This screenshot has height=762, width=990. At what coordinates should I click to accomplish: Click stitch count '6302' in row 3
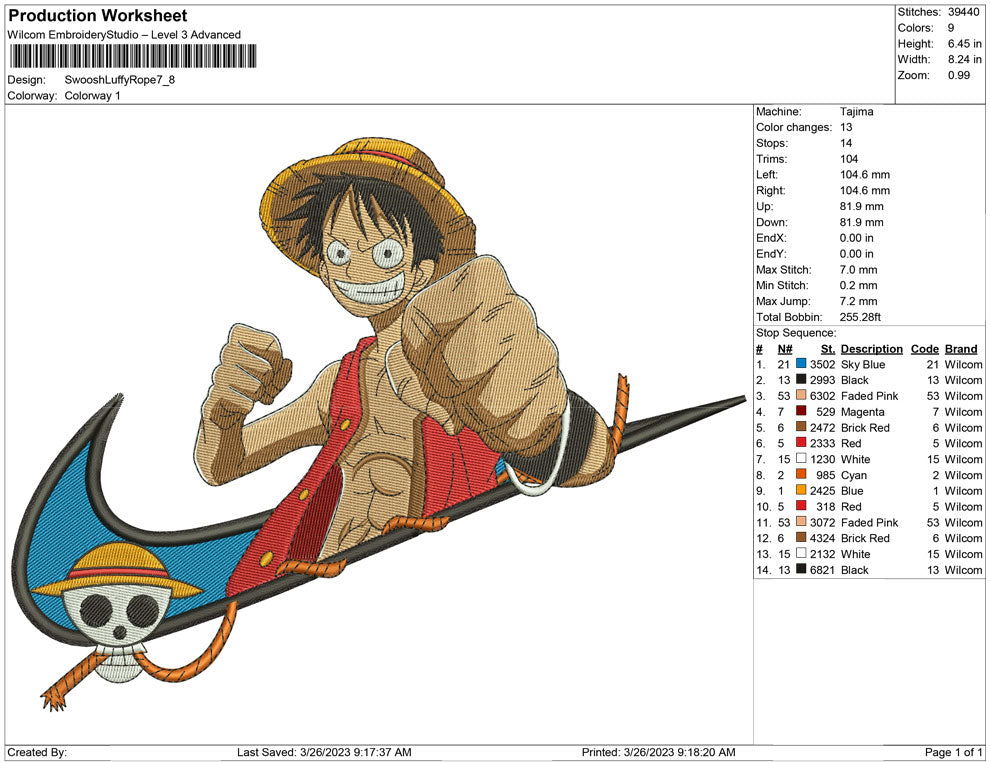(823, 396)
